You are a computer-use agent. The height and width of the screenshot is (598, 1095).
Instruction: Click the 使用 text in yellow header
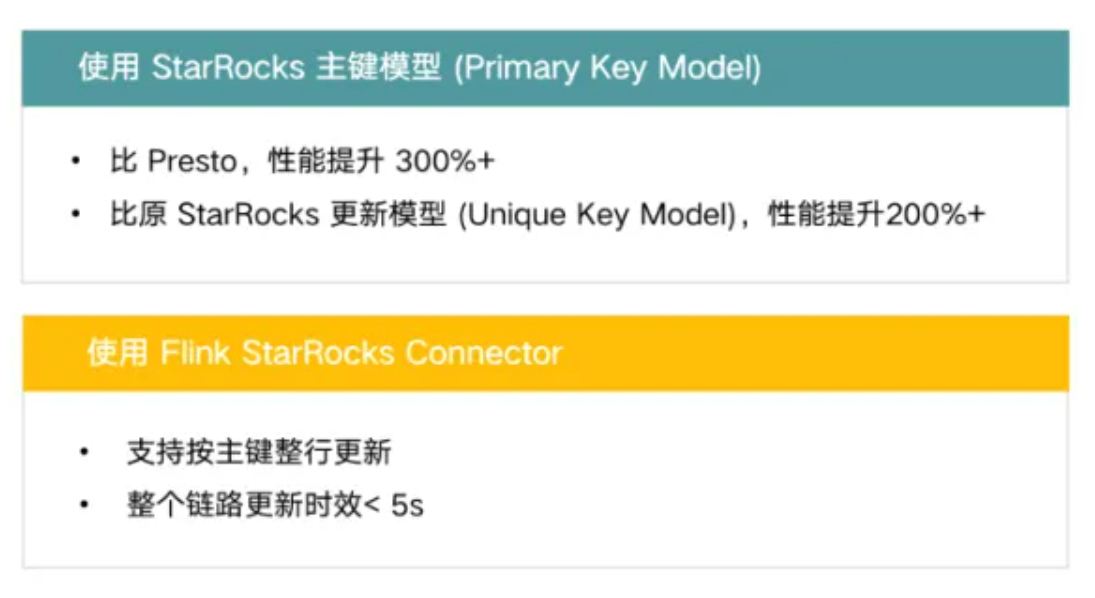117,353
